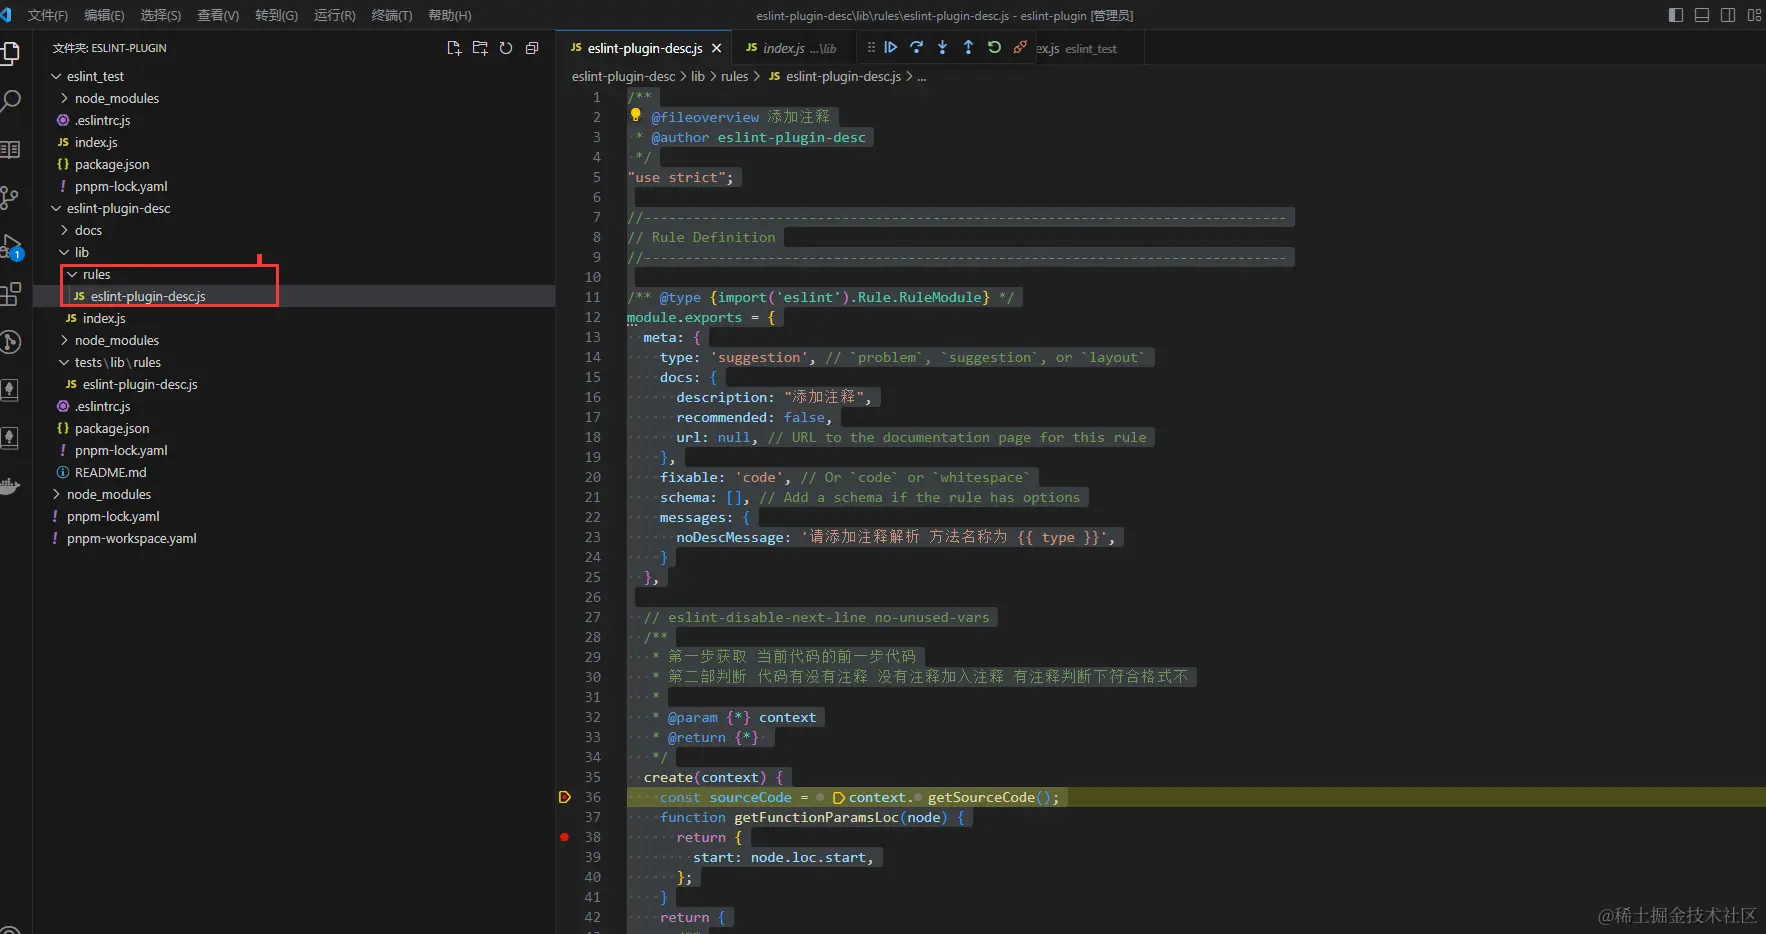Open the Search view in the activity bar

click(x=10, y=101)
